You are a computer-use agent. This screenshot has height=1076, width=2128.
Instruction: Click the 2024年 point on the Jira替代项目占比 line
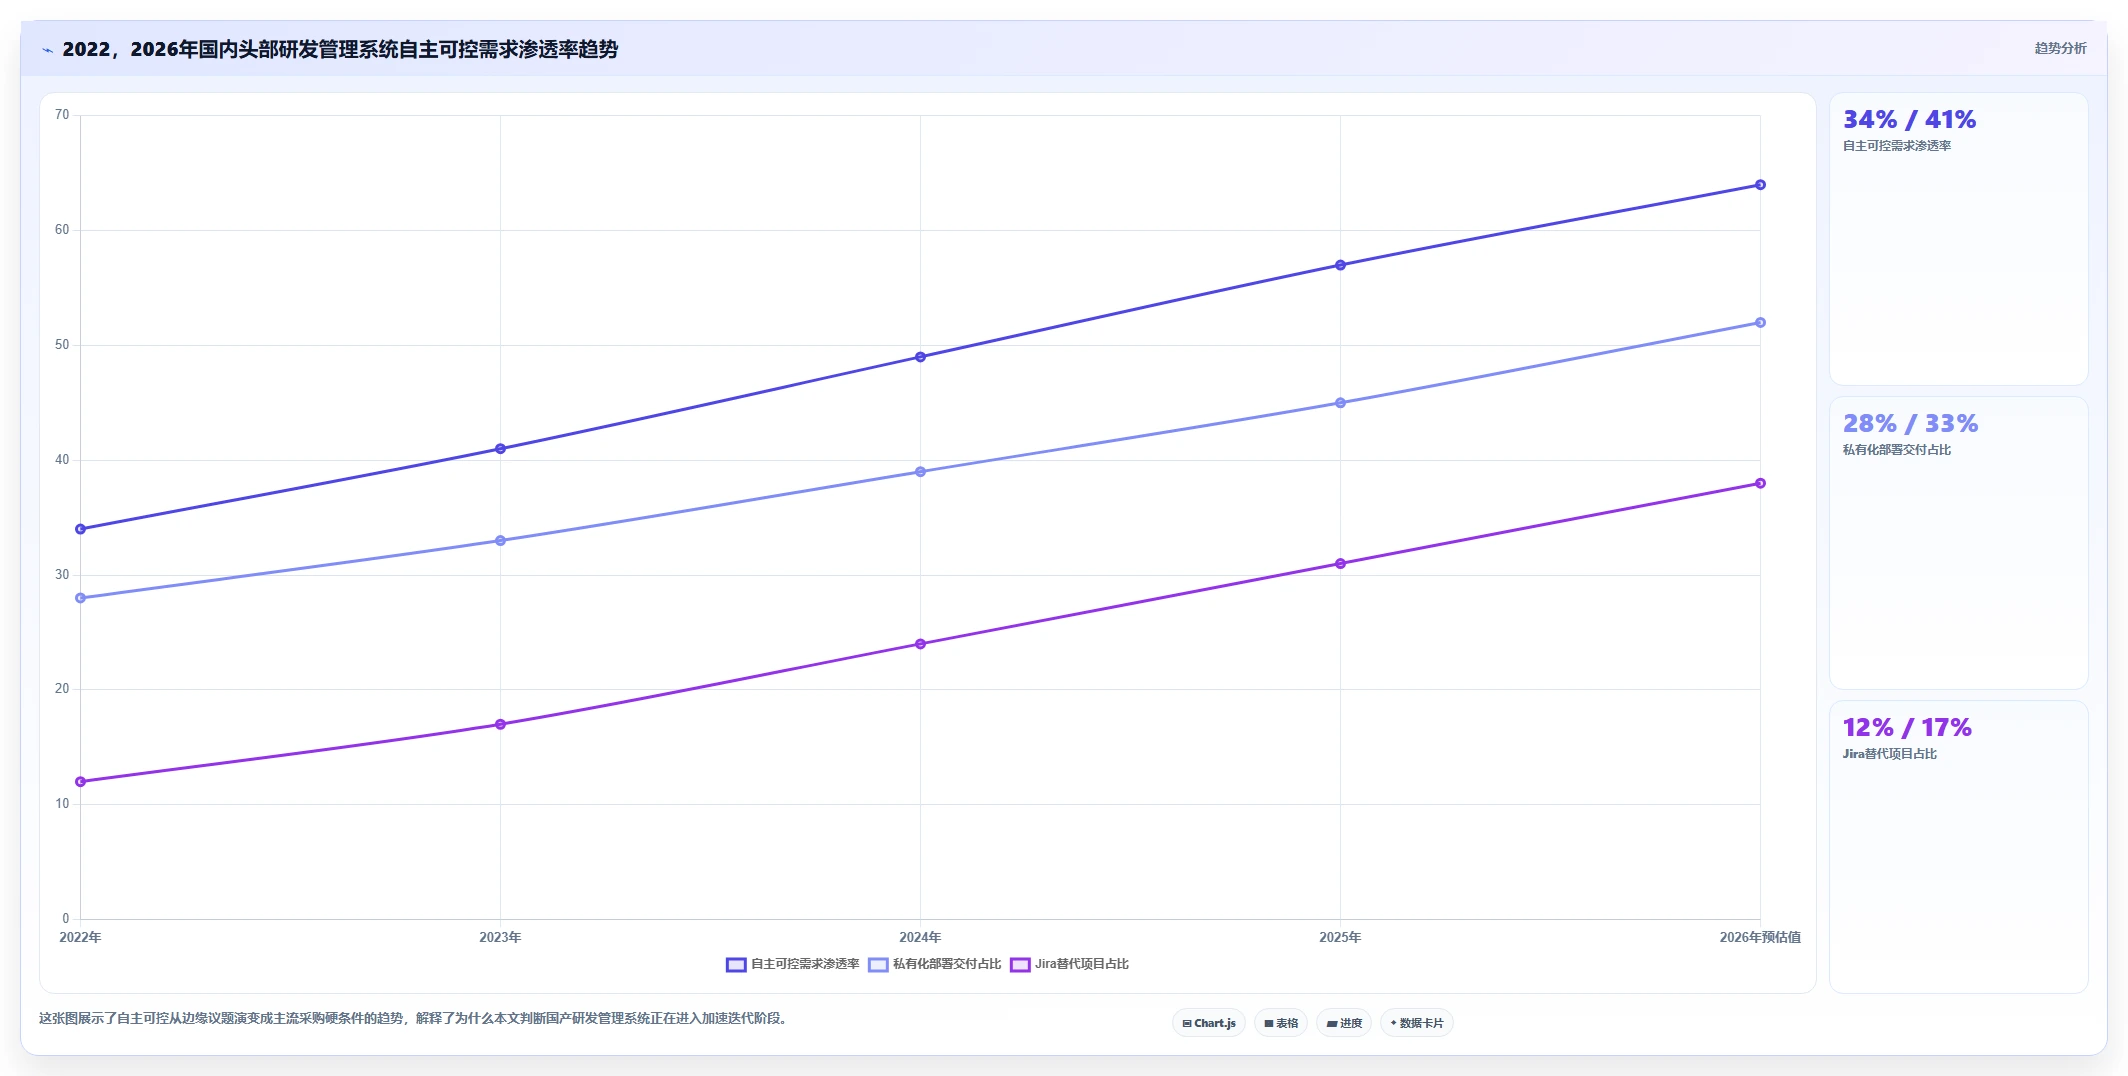[920, 644]
